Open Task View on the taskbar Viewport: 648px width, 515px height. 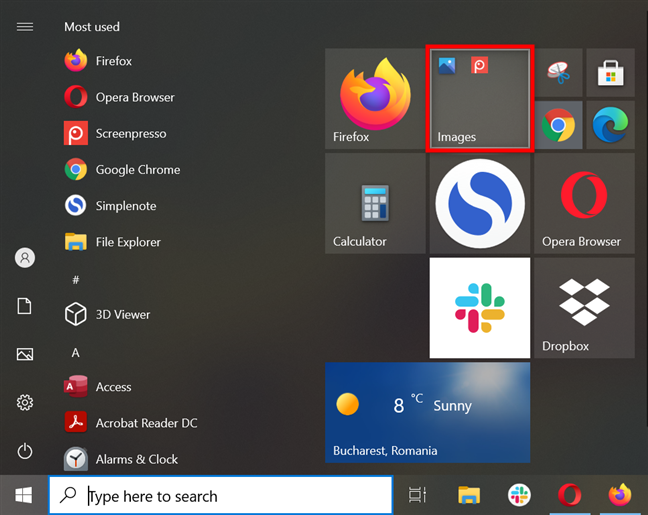pos(417,495)
